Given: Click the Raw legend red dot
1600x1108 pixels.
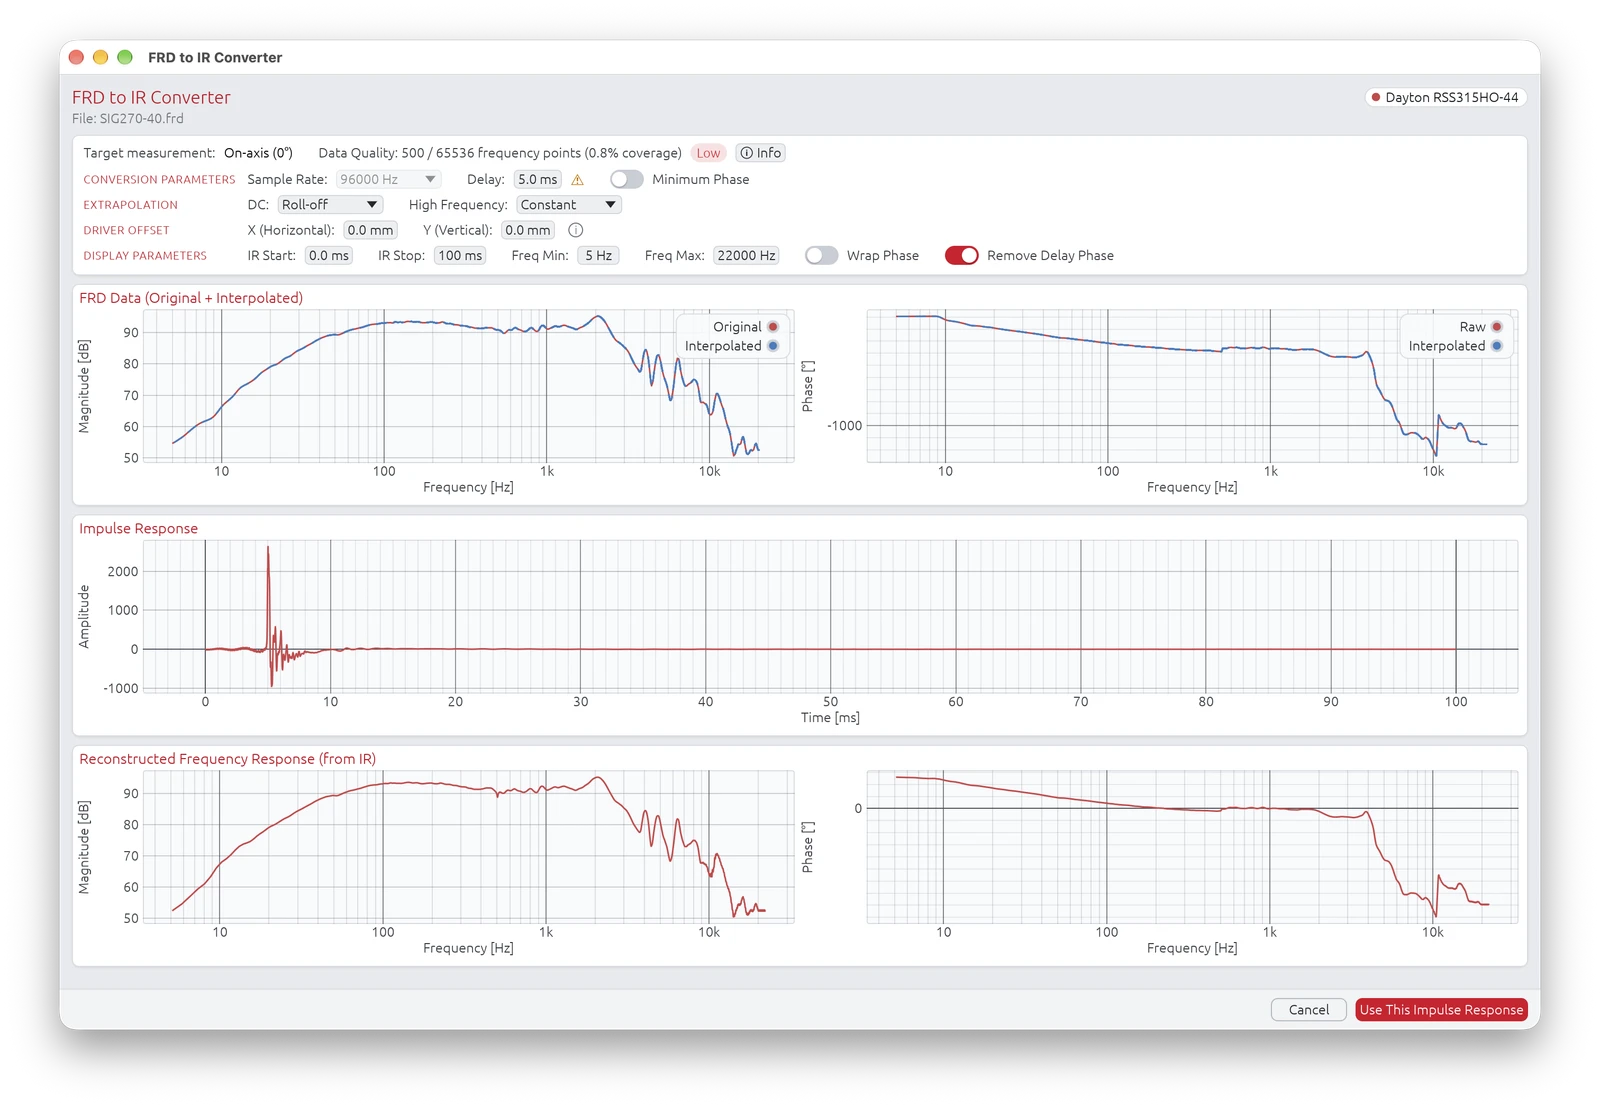Looking at the screenshot, I should (x=1497, y=327).
